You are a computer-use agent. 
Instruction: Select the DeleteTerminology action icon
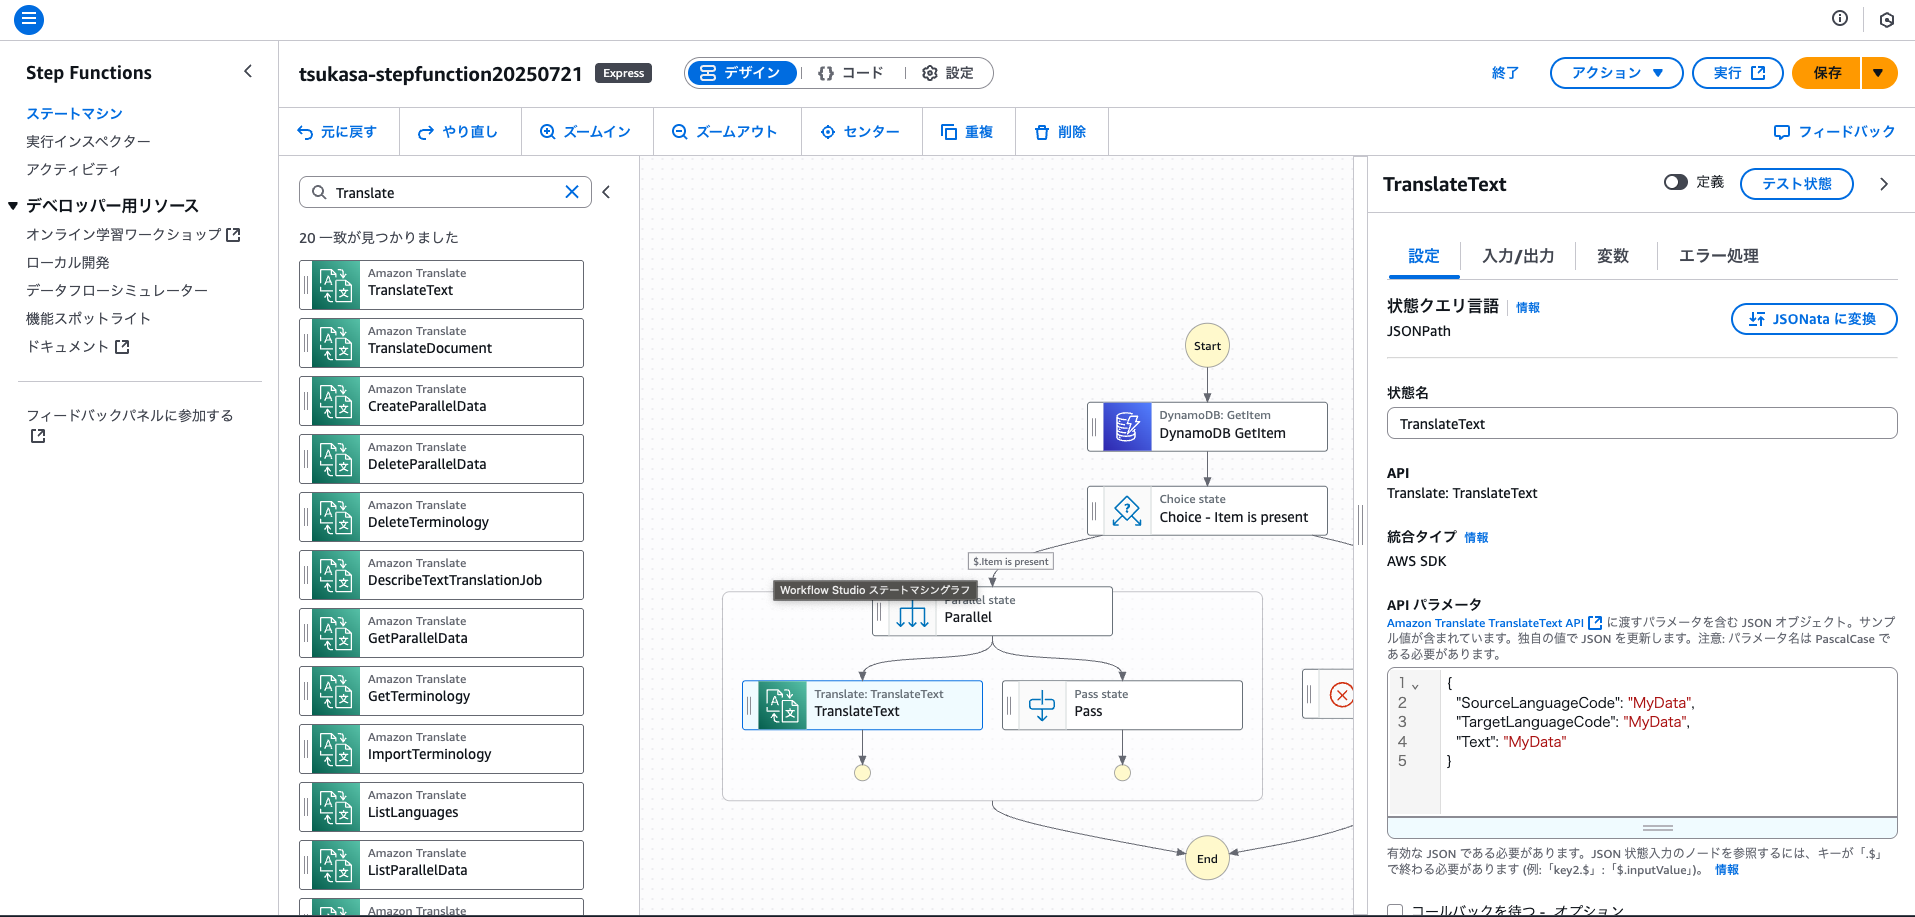tap(336, 517)
